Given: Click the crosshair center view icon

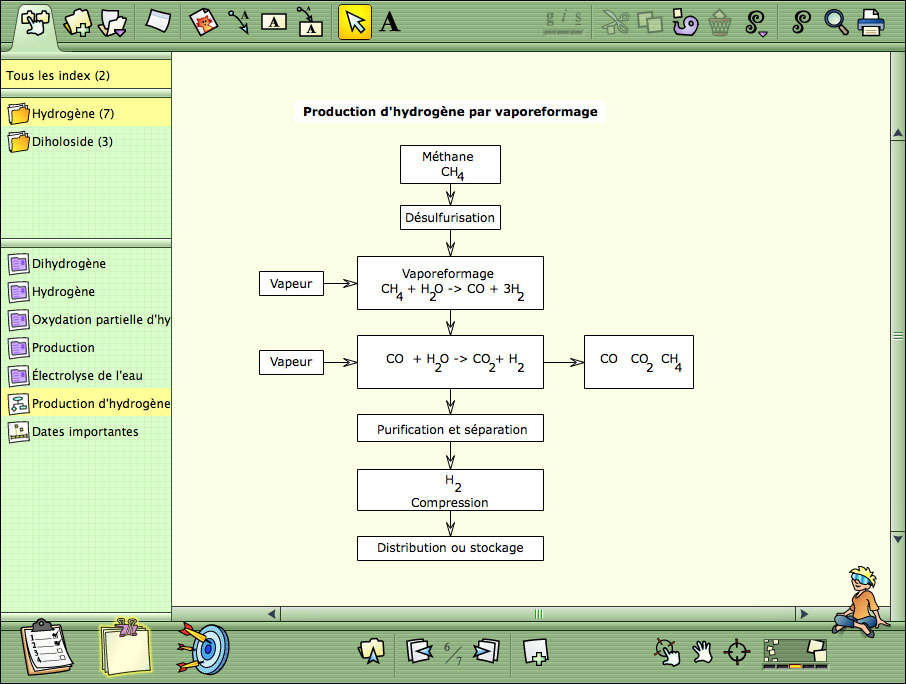Looking at the screenshot, I should (x=737, y=652).
